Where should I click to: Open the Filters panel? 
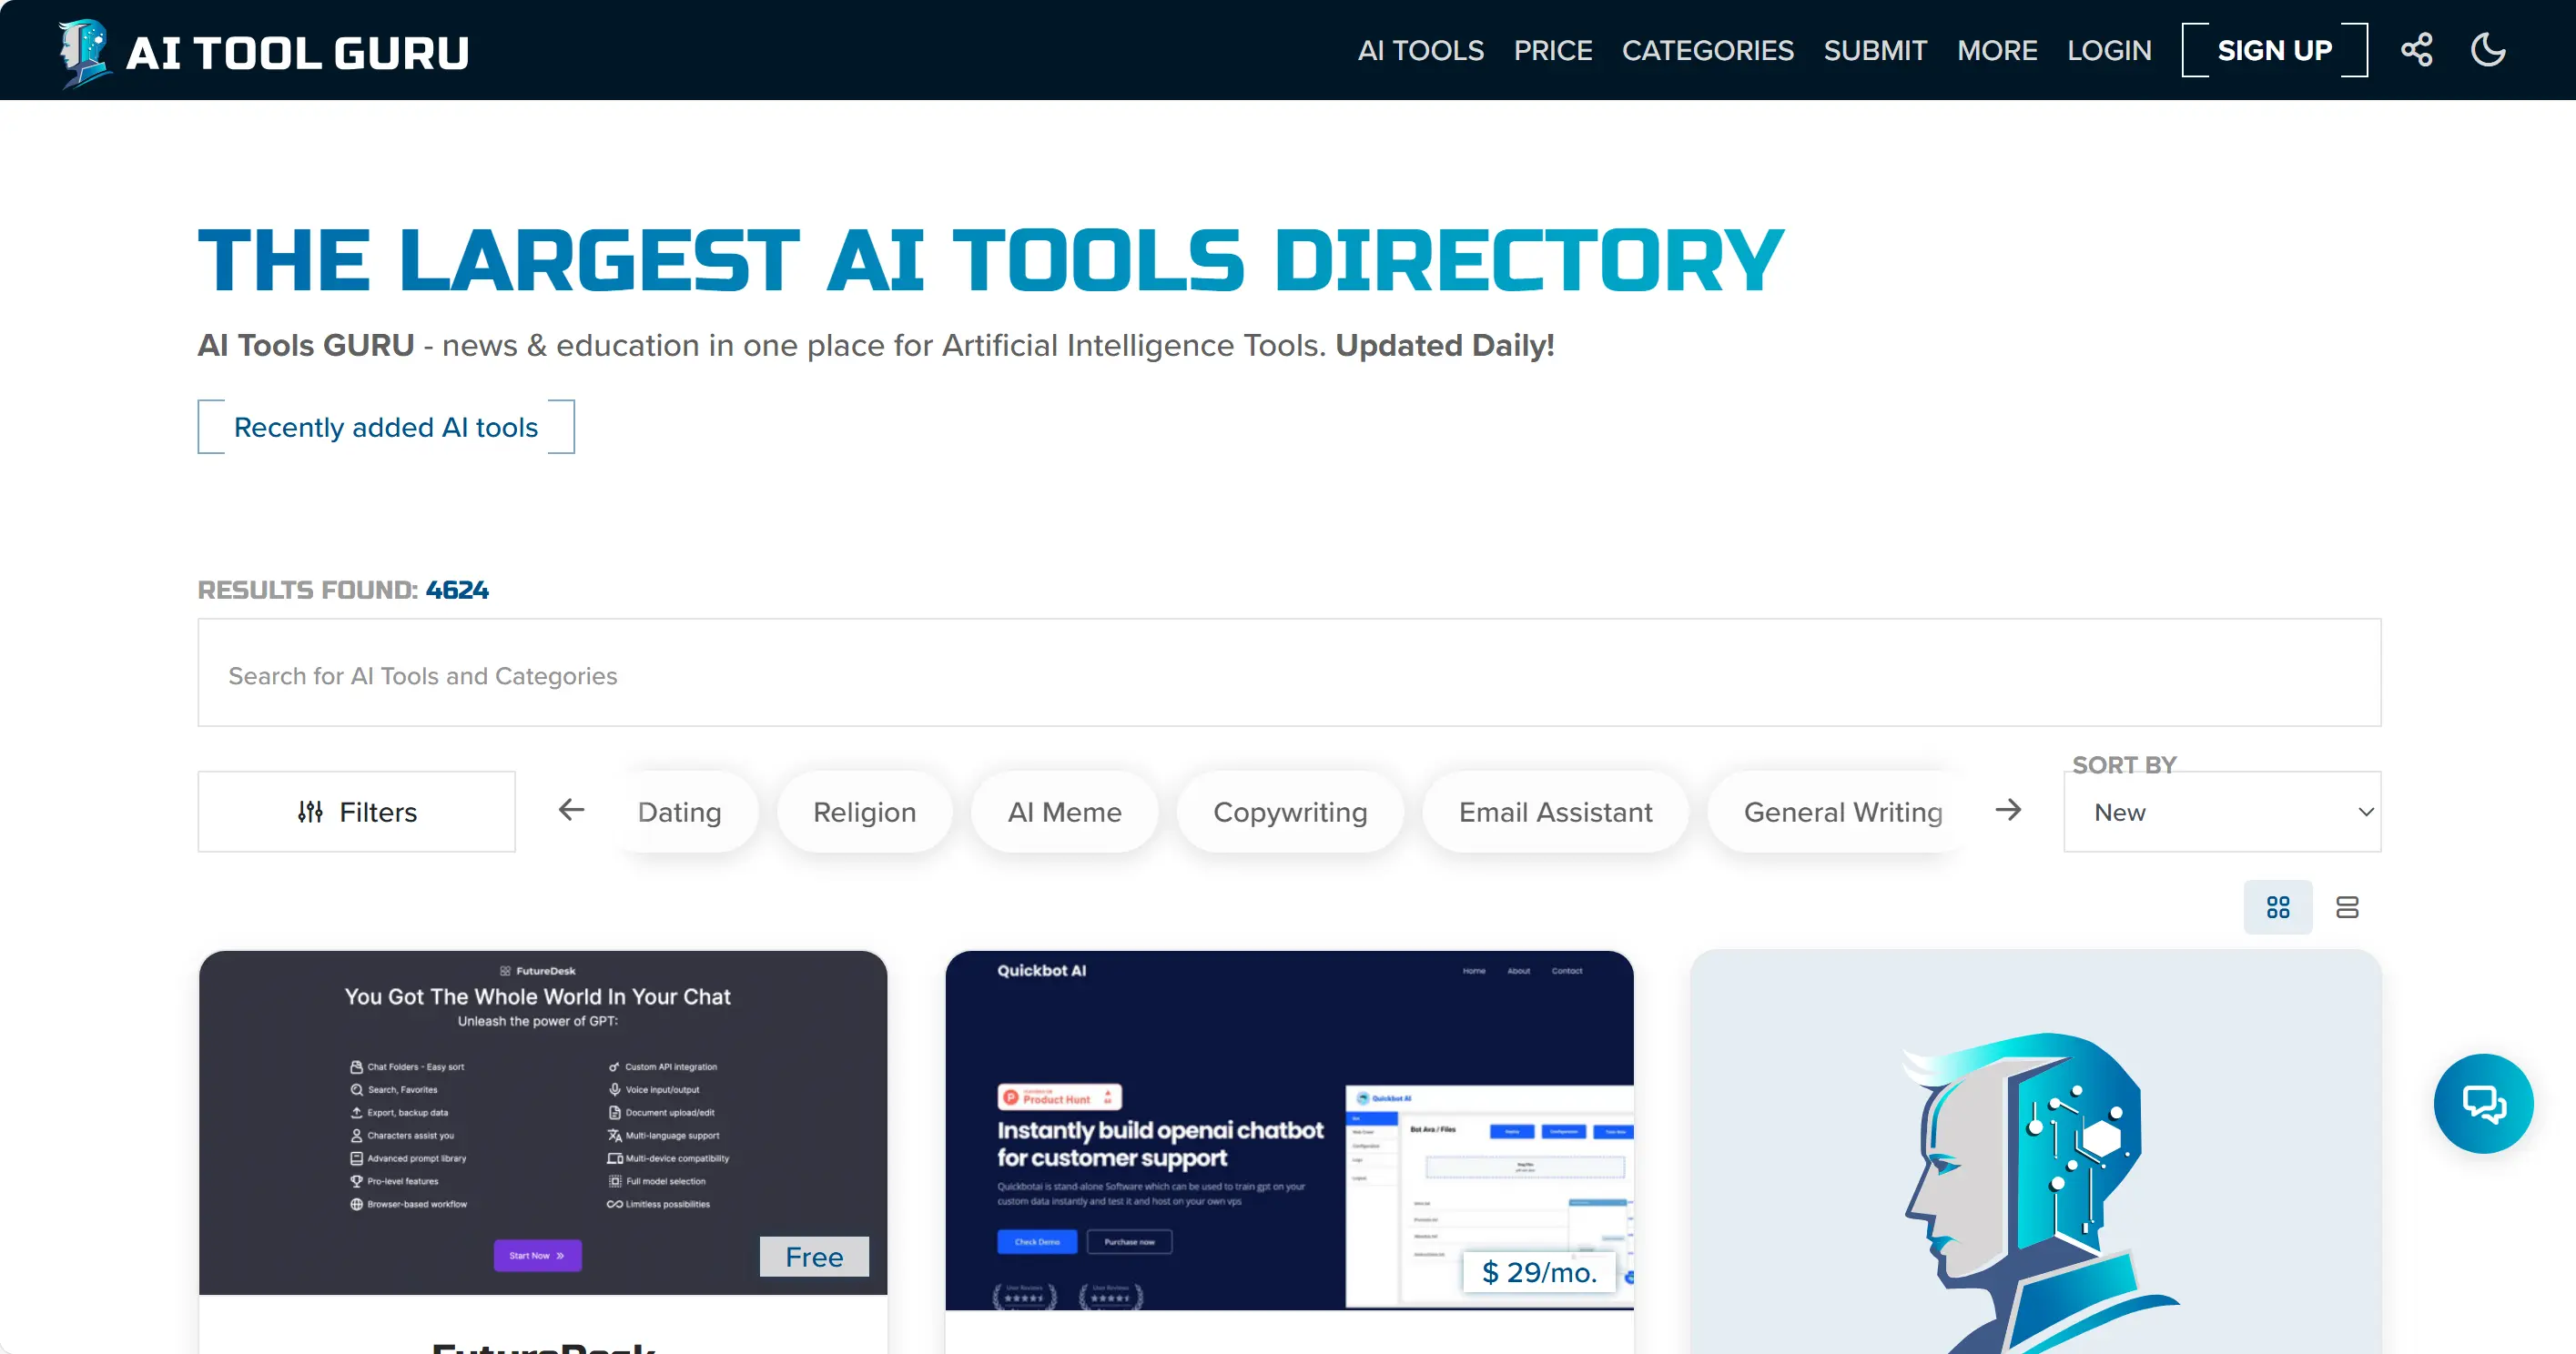(x=357, y=812)
